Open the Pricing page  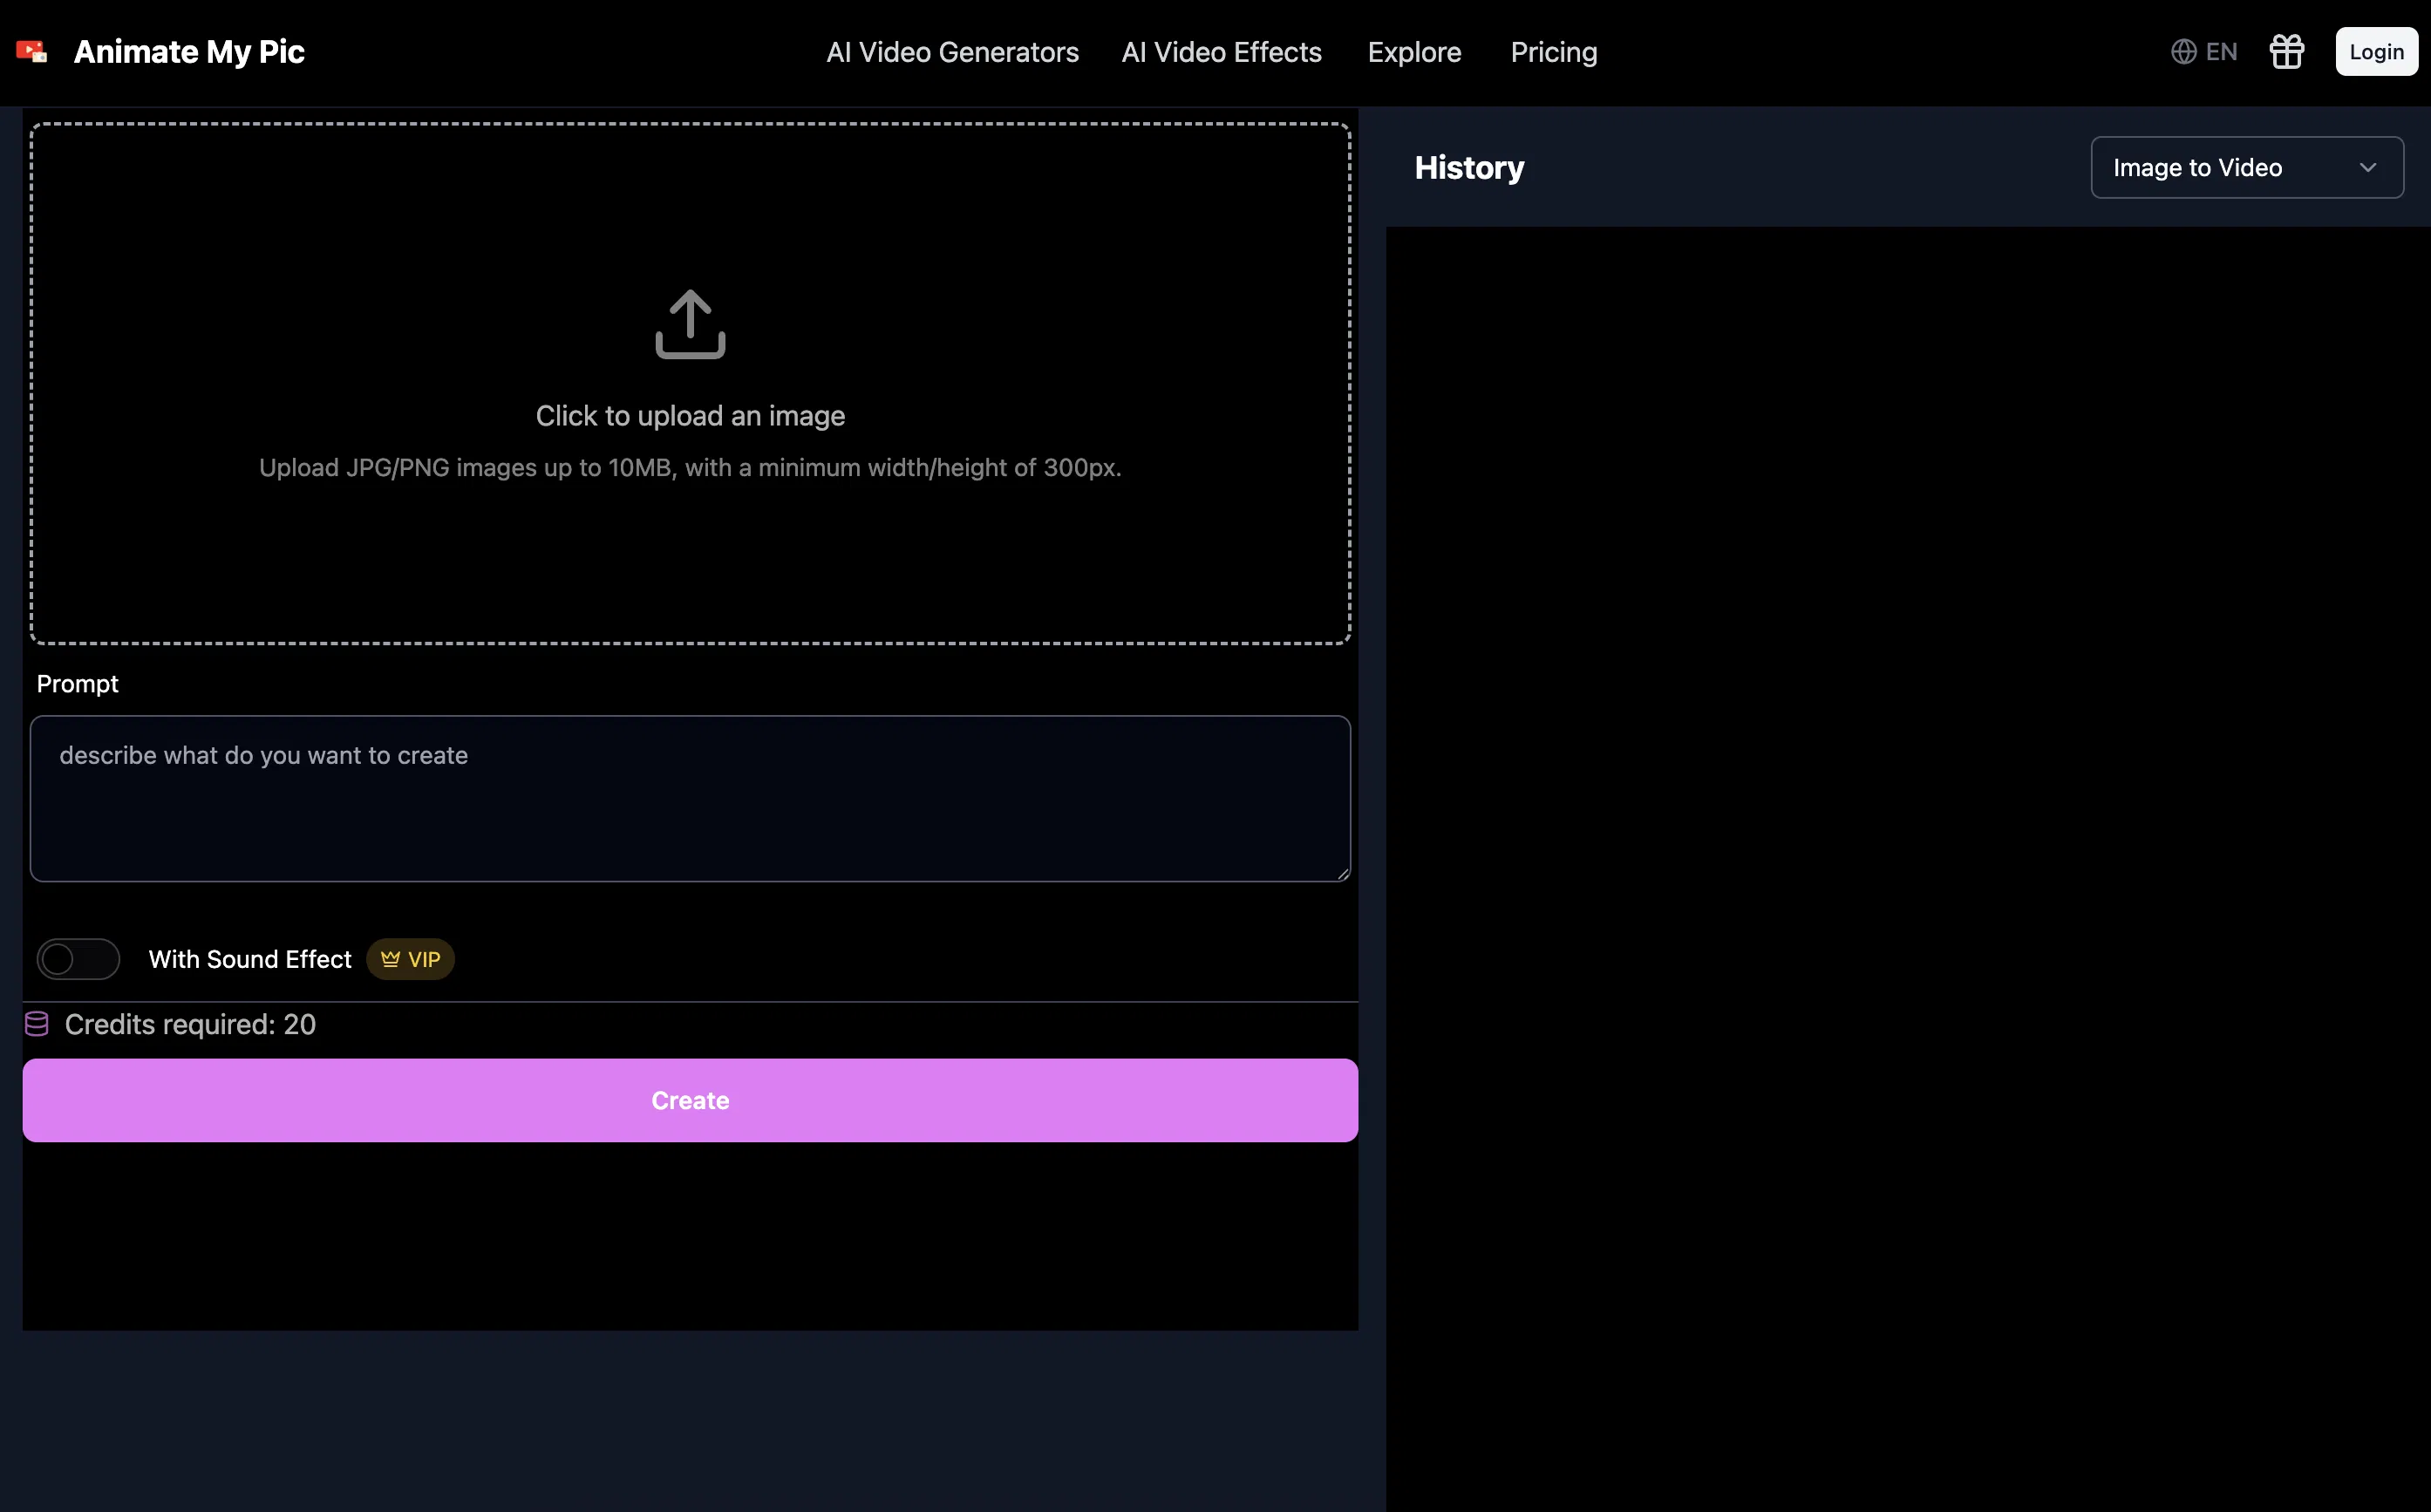tap(1553, 51)
